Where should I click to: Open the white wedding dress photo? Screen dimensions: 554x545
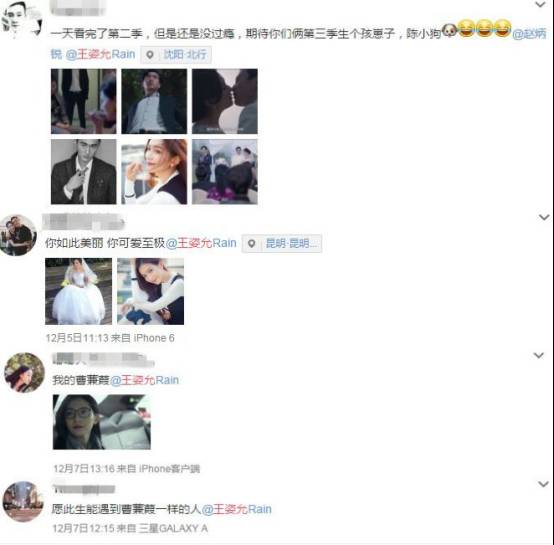pyautogui.click(x=78, y=291)
